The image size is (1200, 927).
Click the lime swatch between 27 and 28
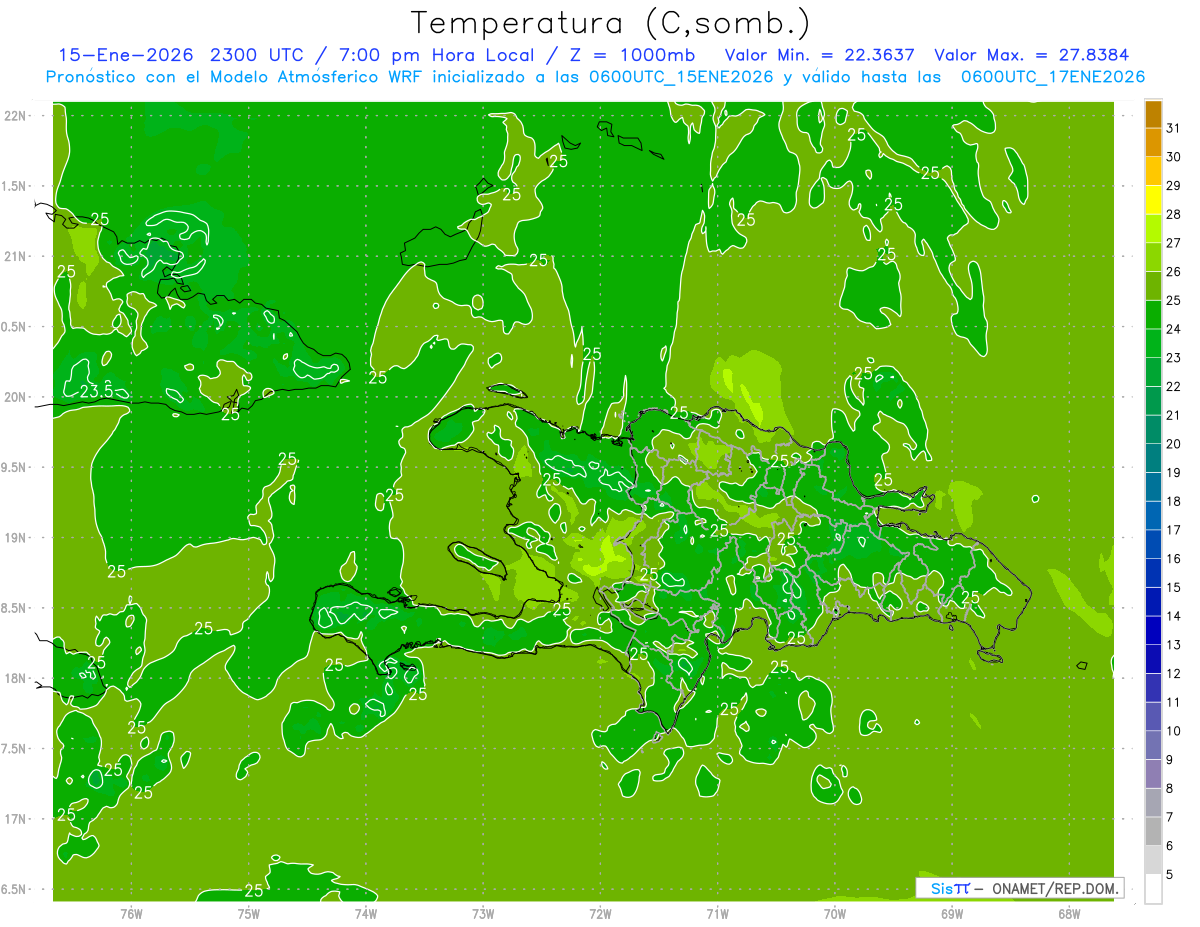(x=1153, y=229)
